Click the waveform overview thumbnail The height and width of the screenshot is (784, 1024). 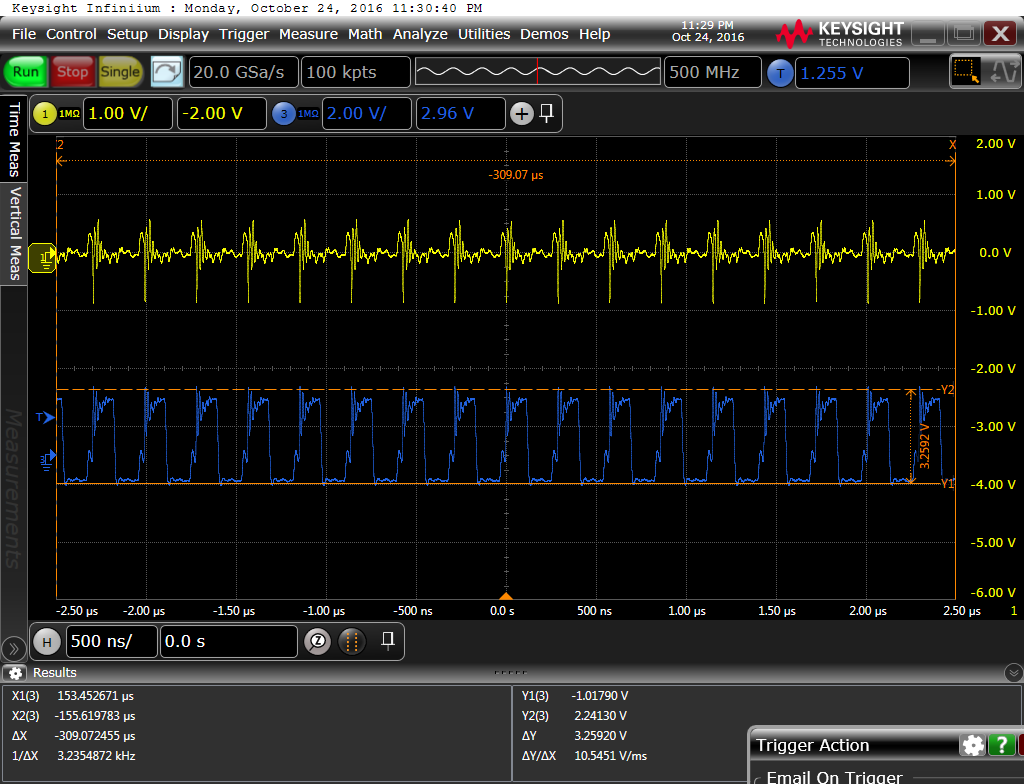[x=537, y=72]
